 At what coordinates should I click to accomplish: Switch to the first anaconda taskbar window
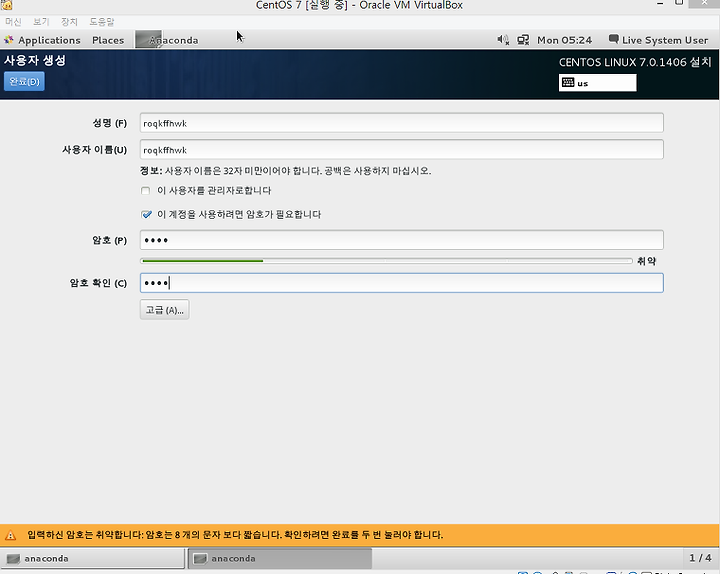tap(92, 558)
